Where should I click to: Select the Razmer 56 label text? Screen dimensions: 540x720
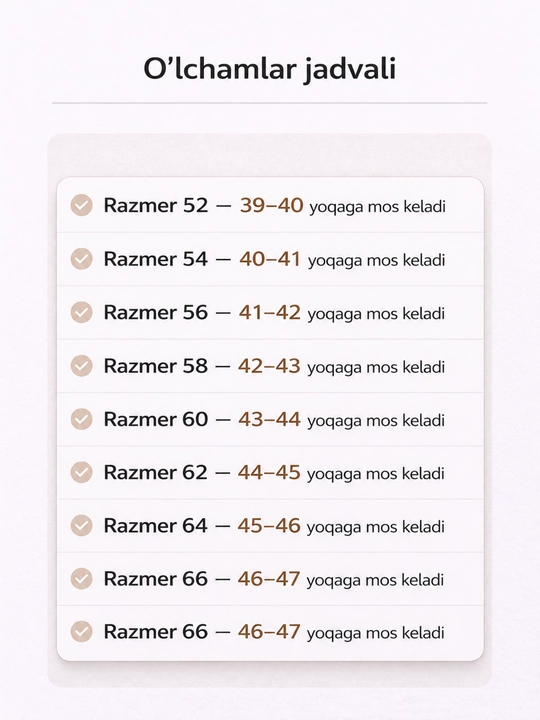click(156, 312)
